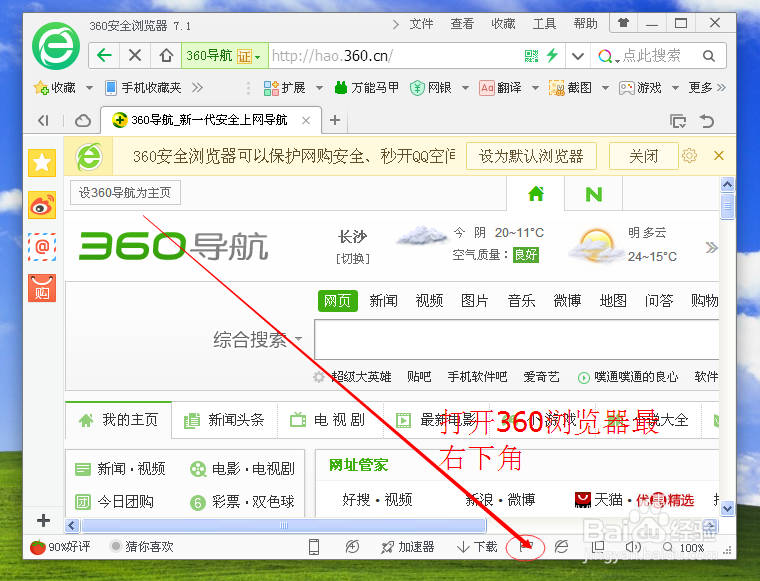Open the 查看 menu
The width and height of the screenshot is (760, 581).
(461, 24)
